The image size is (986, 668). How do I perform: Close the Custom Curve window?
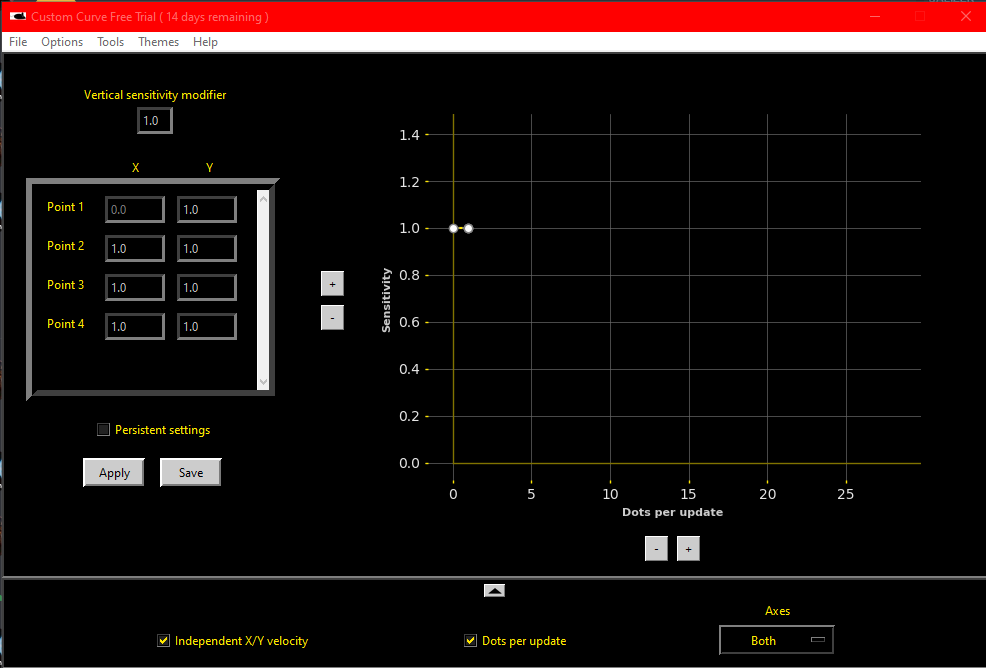tap(966, 16)
